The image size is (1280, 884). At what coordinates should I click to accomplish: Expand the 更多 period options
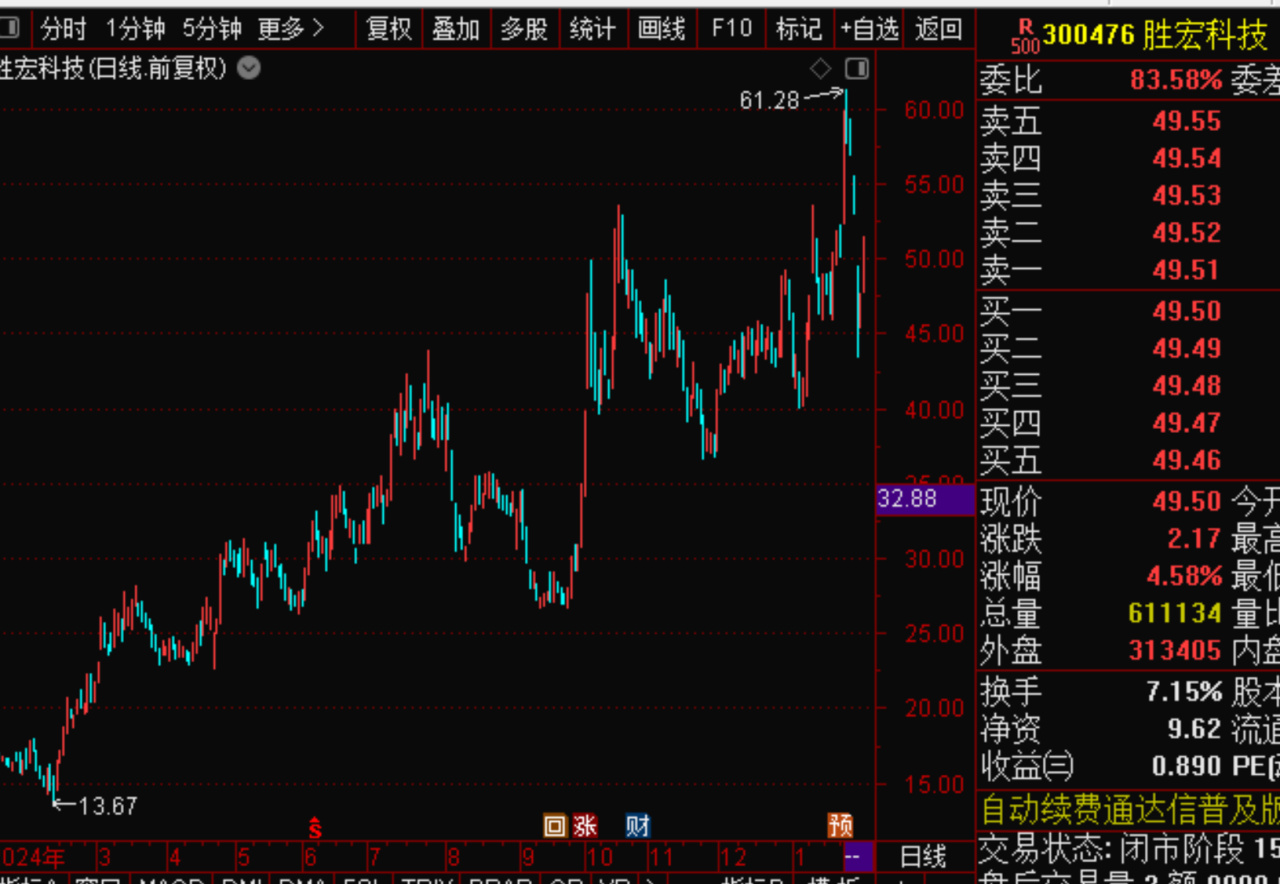tap(290, 29)
